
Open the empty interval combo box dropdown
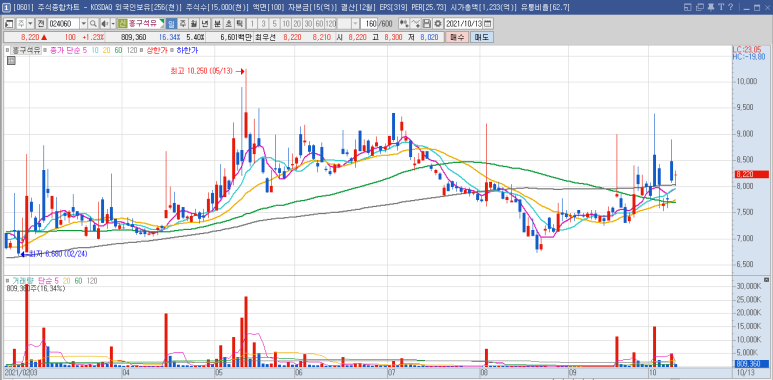[355, 24]
